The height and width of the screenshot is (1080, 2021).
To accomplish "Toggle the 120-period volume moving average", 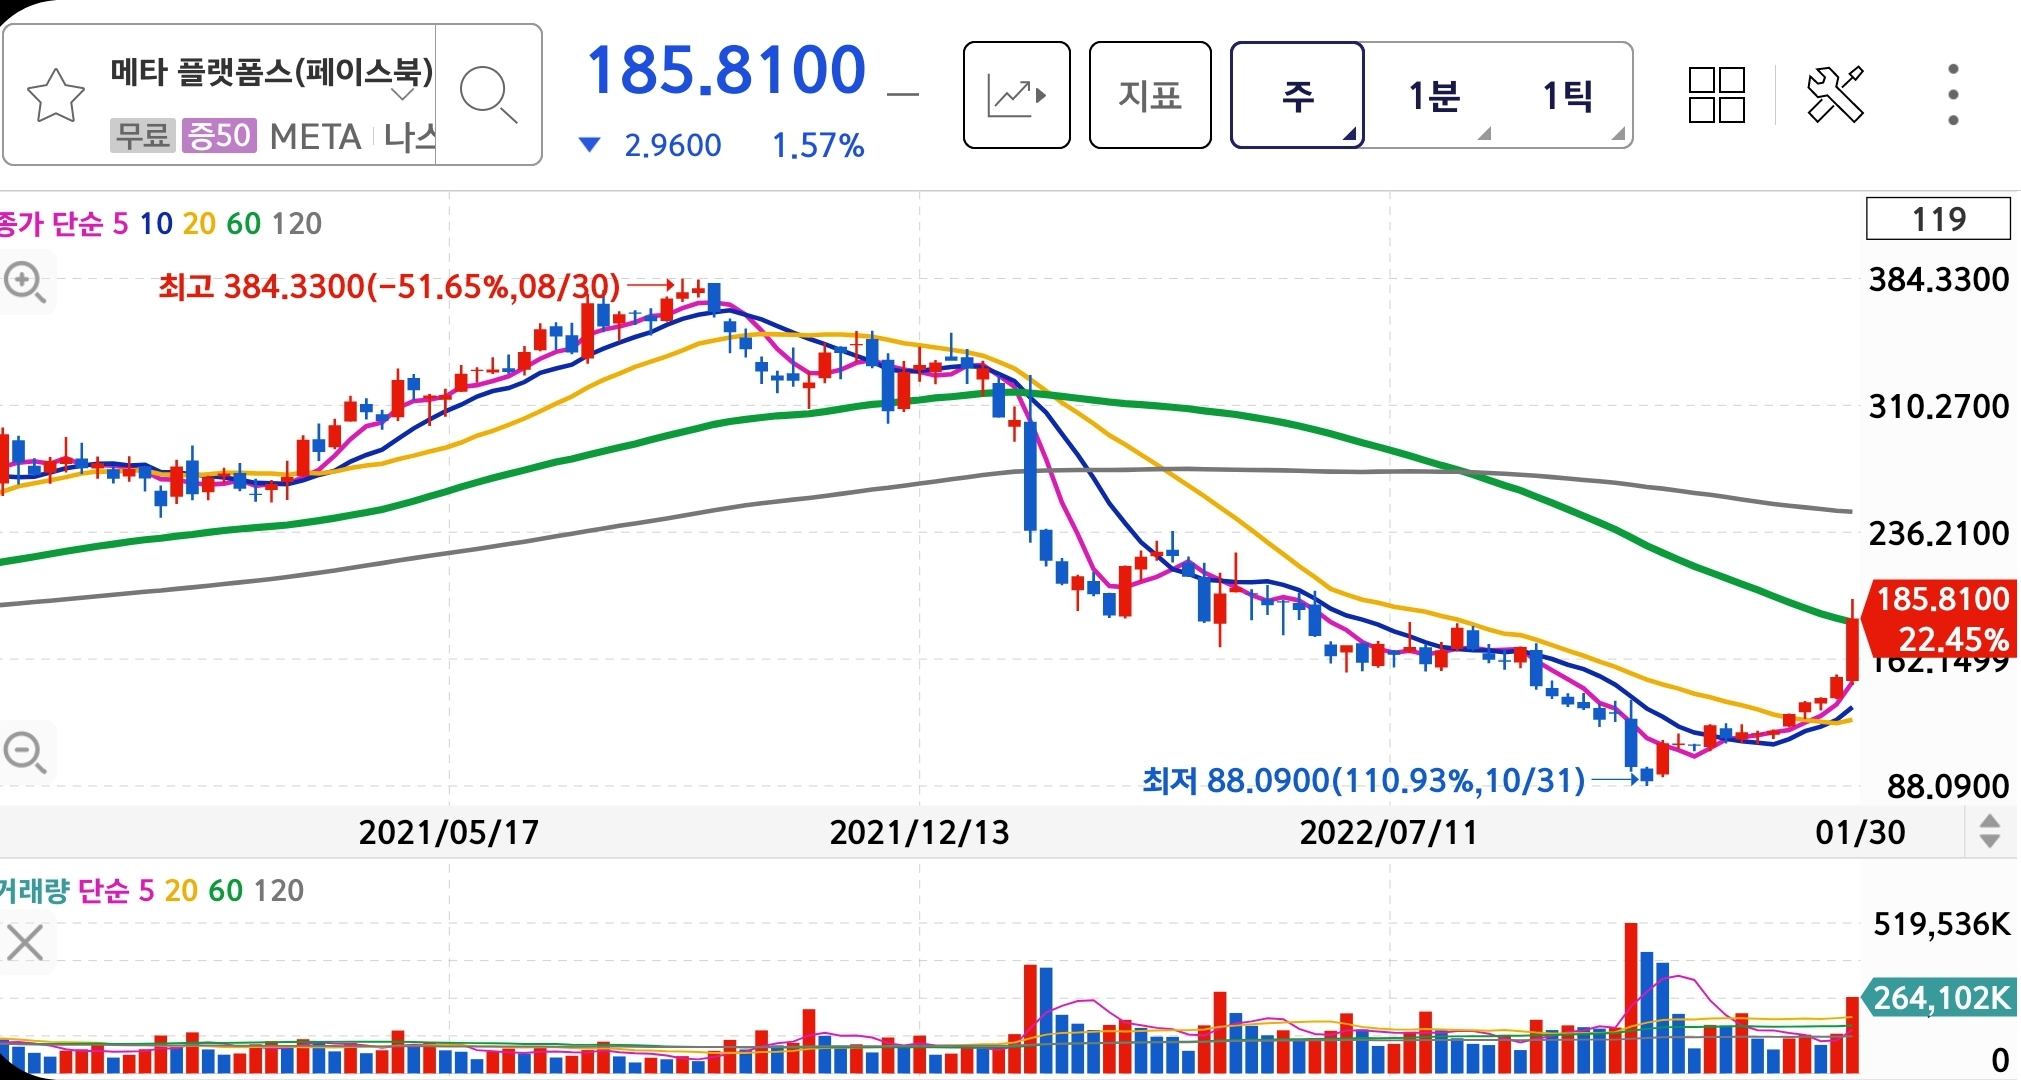I will point(278,891).
